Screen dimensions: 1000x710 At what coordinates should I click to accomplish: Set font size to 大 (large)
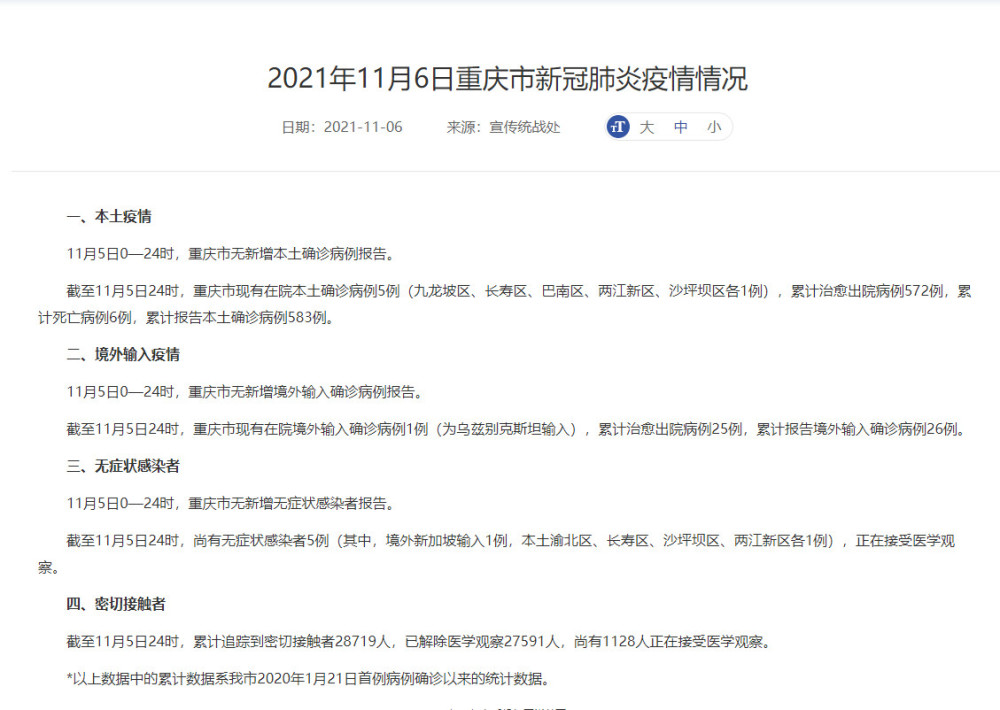pyautogui.click(x=647, y=128)
